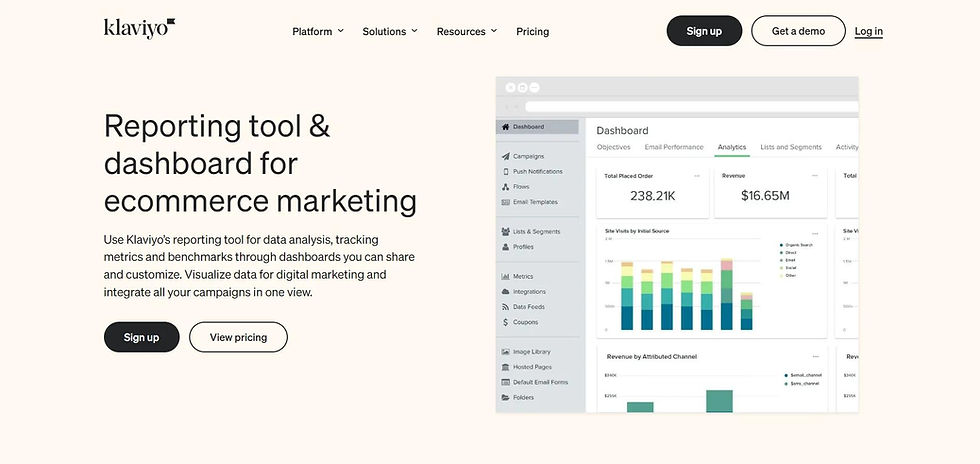Image resolution: width=980 pixels, height=464 pixels.
Task: Expand the Platform dropdown menu
Action: click(x=318, y=31)
